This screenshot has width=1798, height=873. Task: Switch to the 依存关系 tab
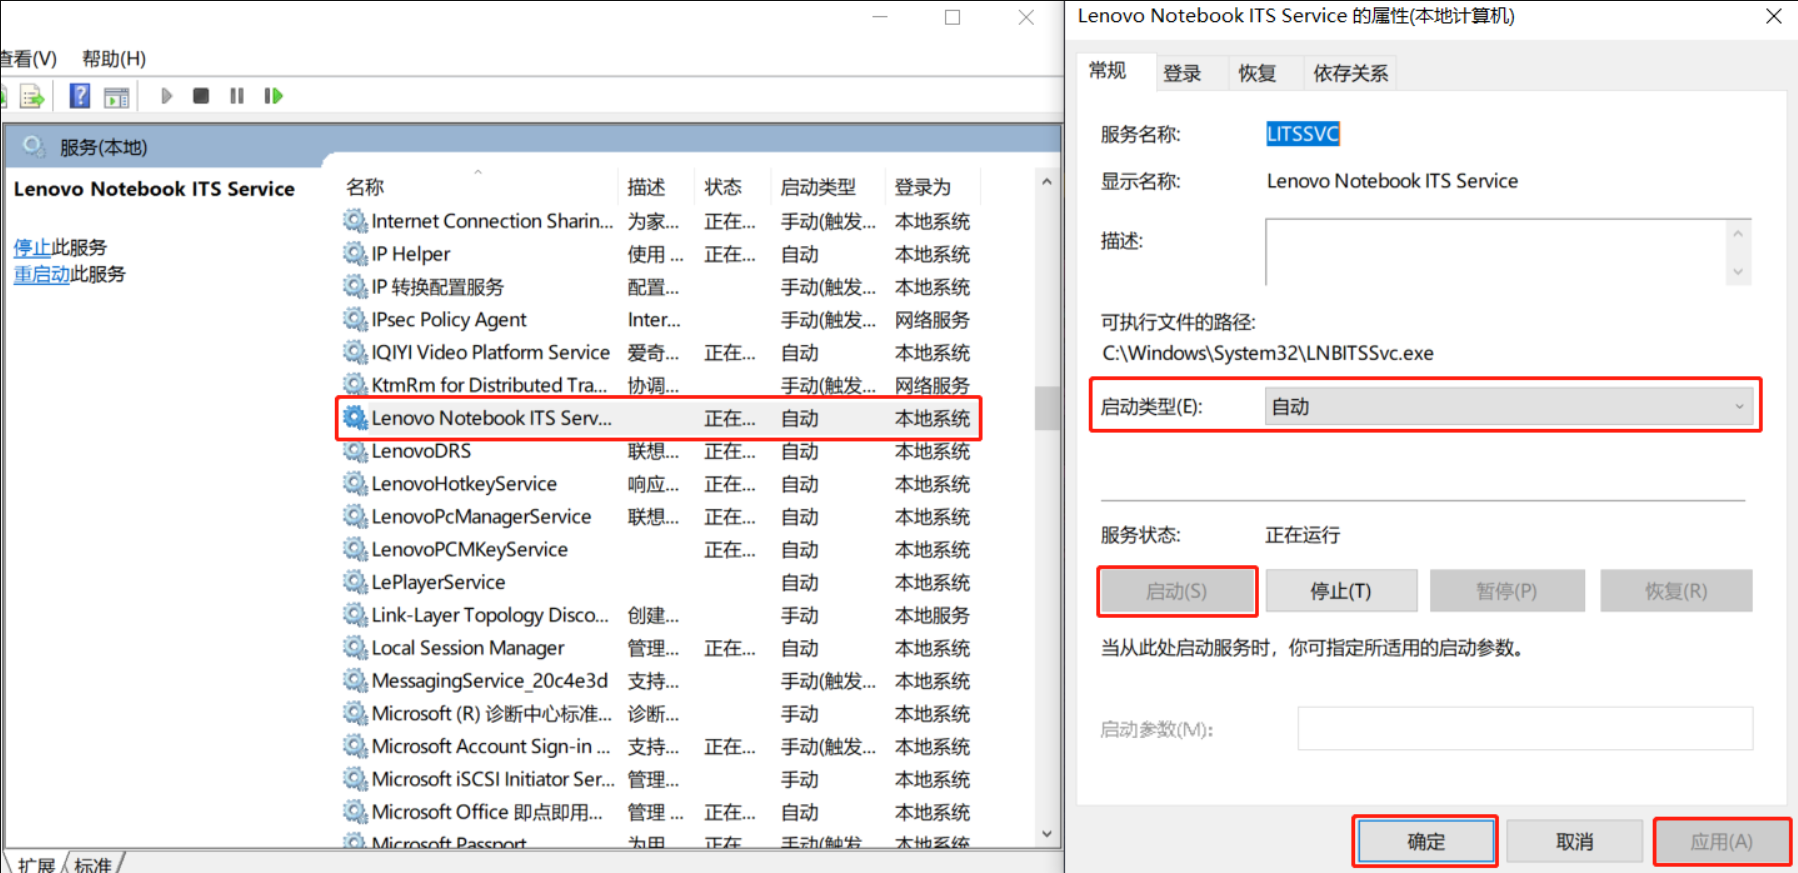(x=1350, y=73)
